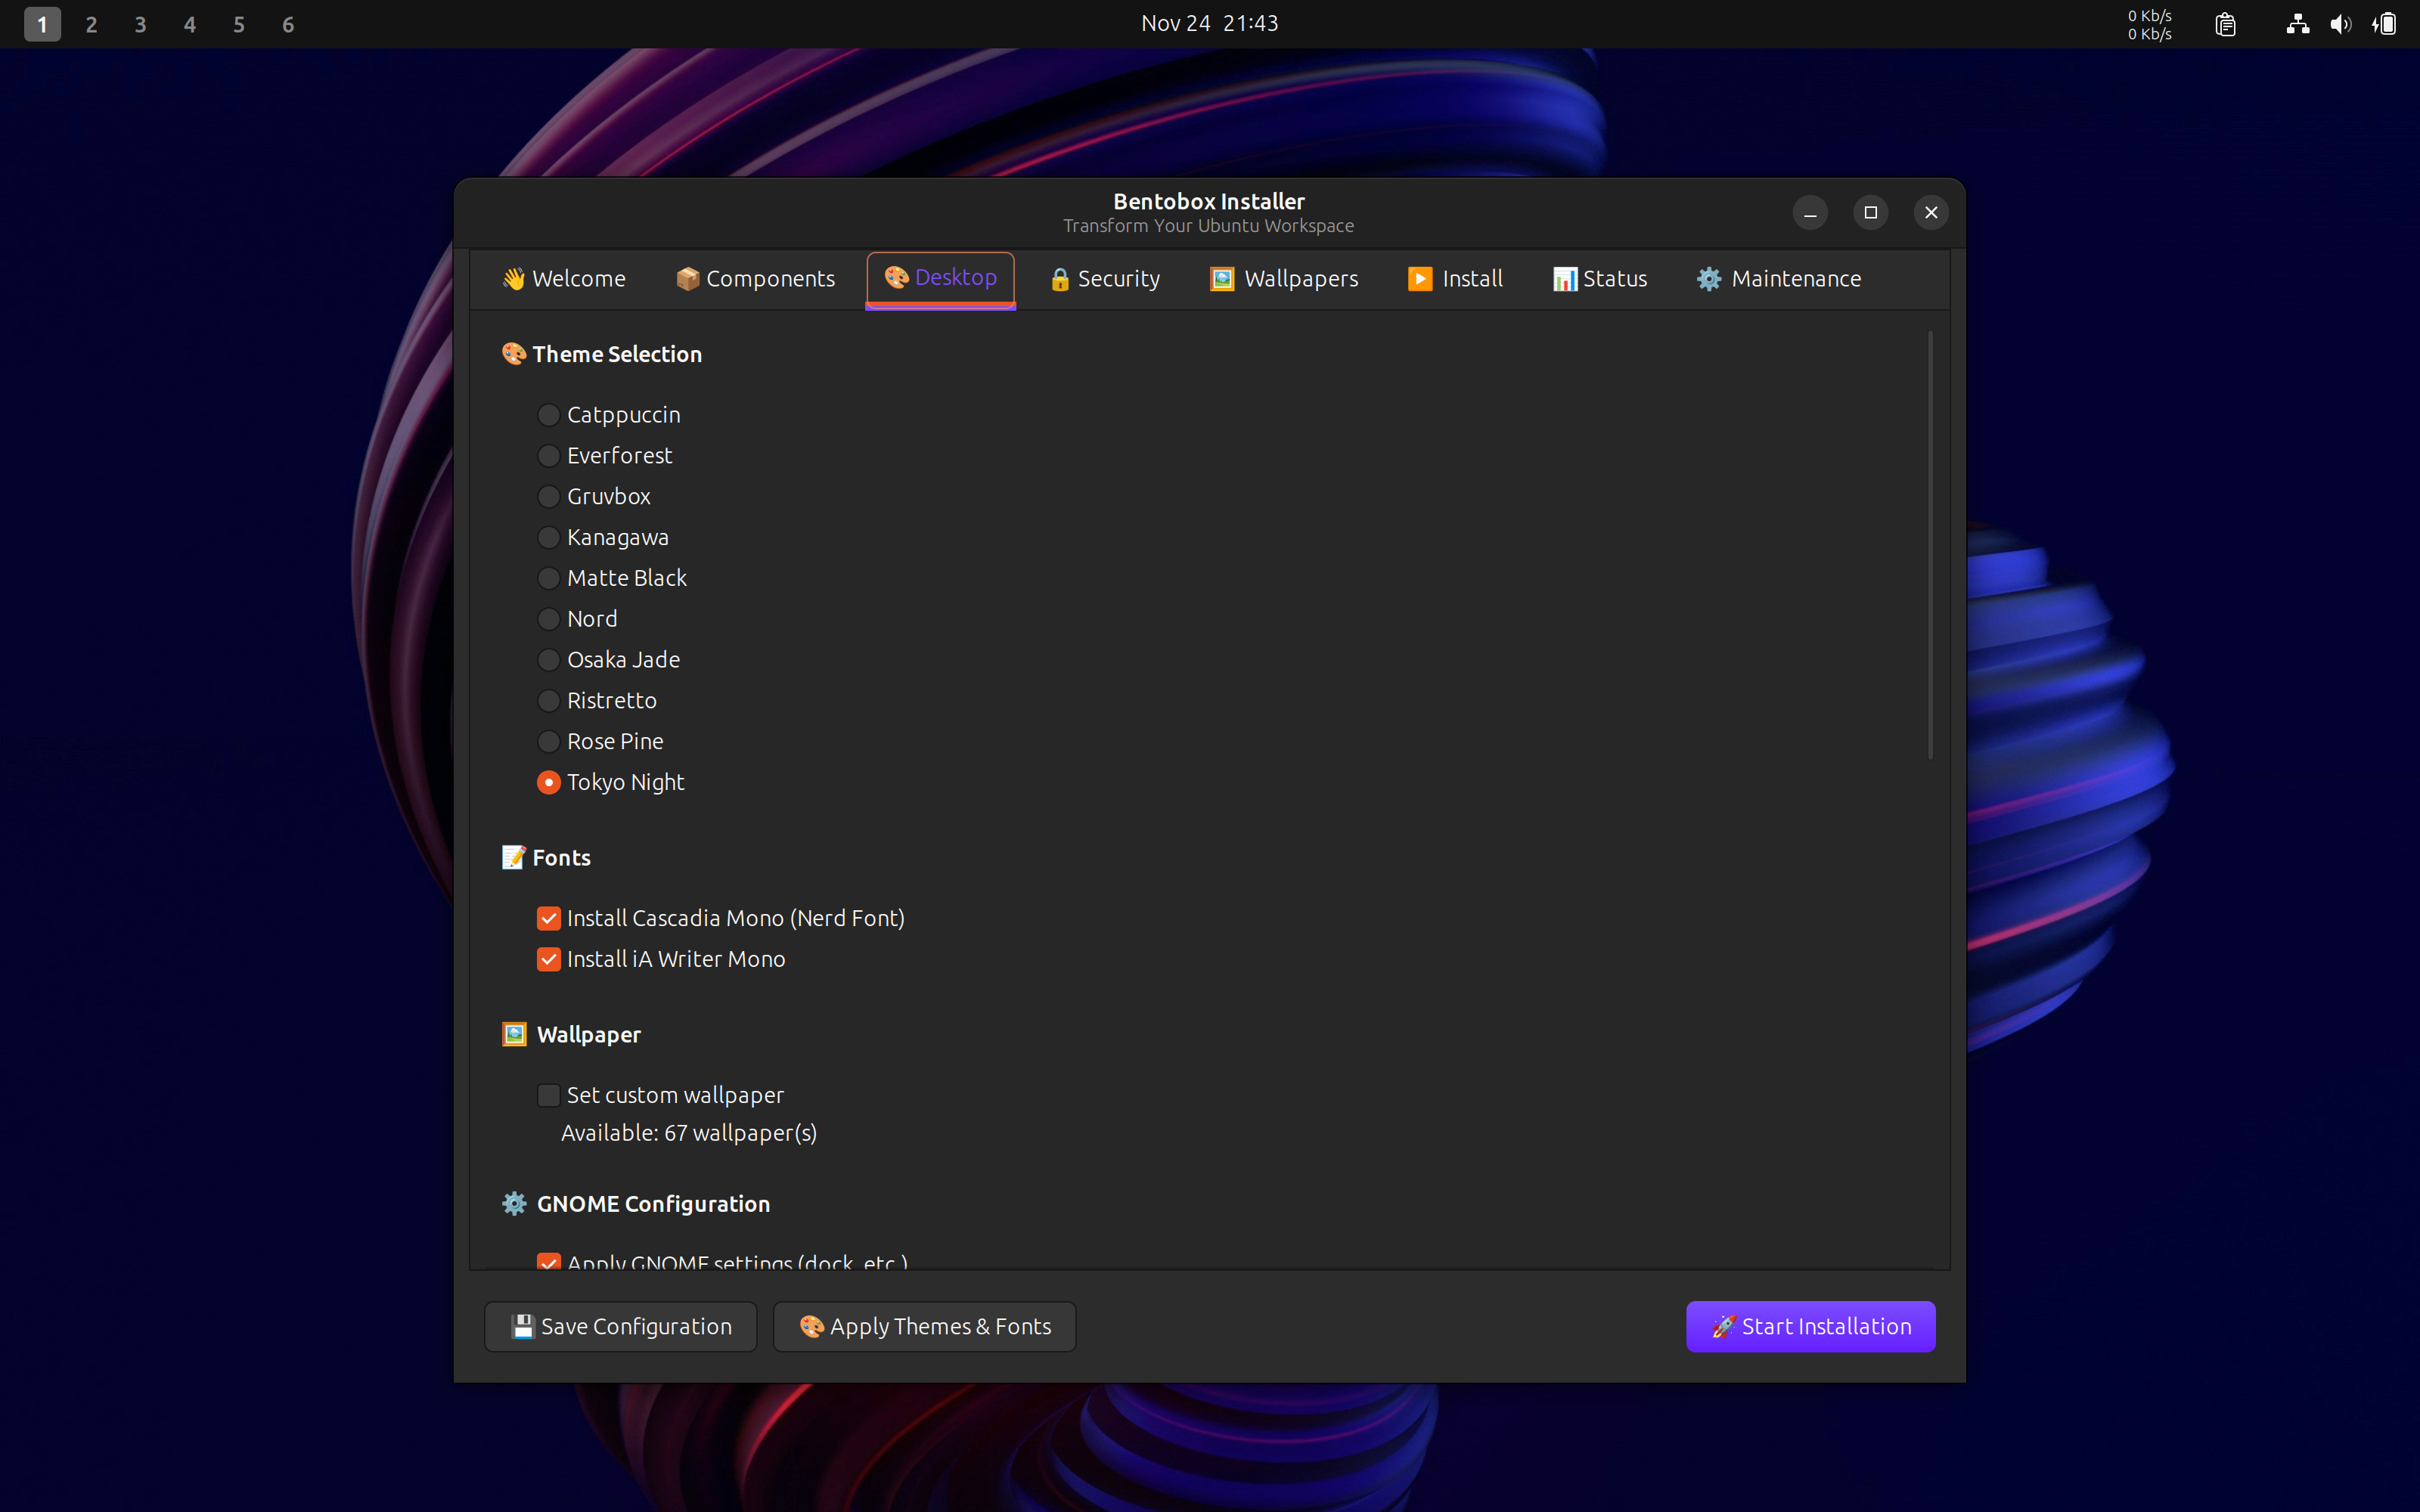Click the package icon on the Components tab
The height and width of the screenshot is (1512, 2420).
click(688, 279)
